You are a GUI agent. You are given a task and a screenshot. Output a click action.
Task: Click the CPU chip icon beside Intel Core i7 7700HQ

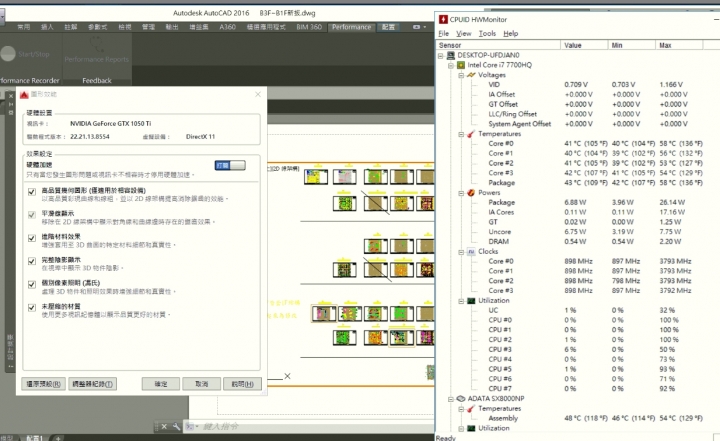coord(461,65)
